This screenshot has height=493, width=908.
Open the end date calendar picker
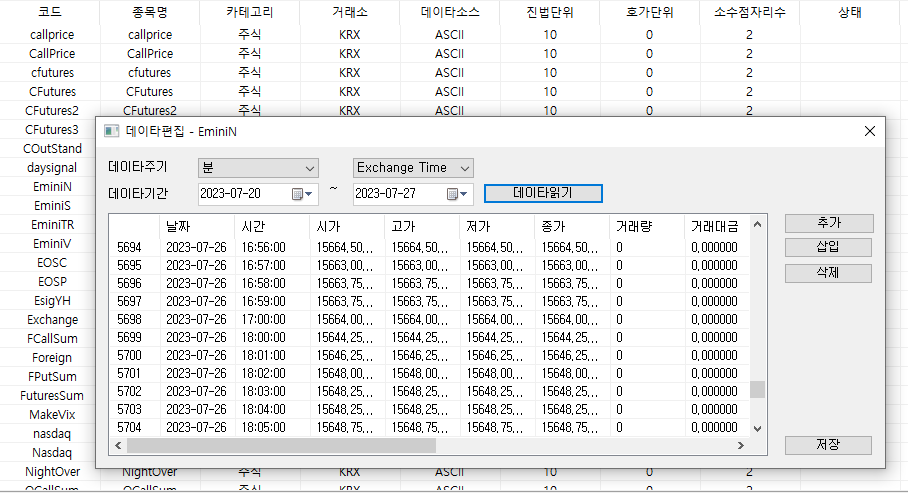pyautogui.click(x=458, y=194)
